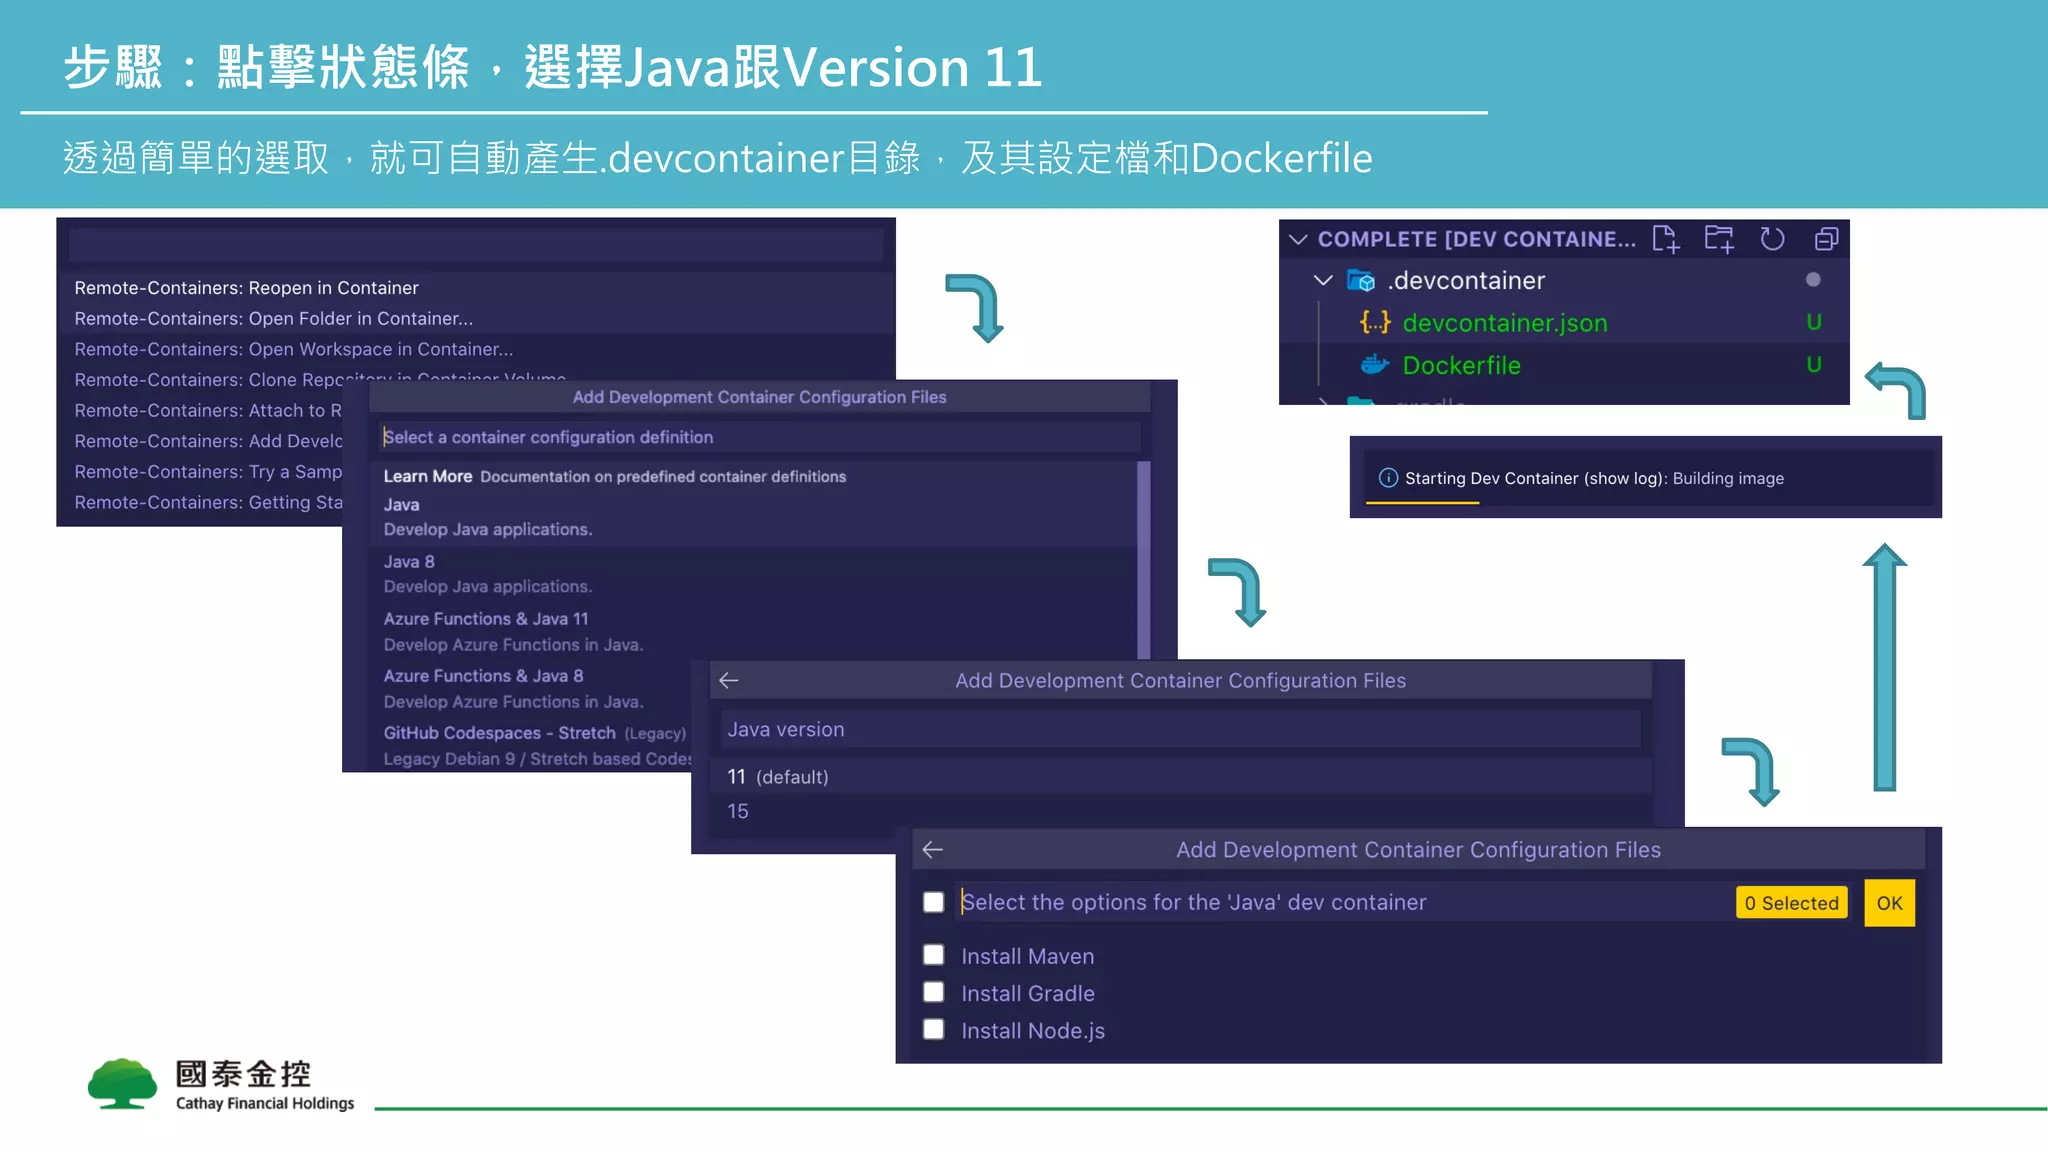Tick the Install Node.js checkbox
Image resolution: width=2048 pixels, height=1152 pixels.
(934, 1029)
